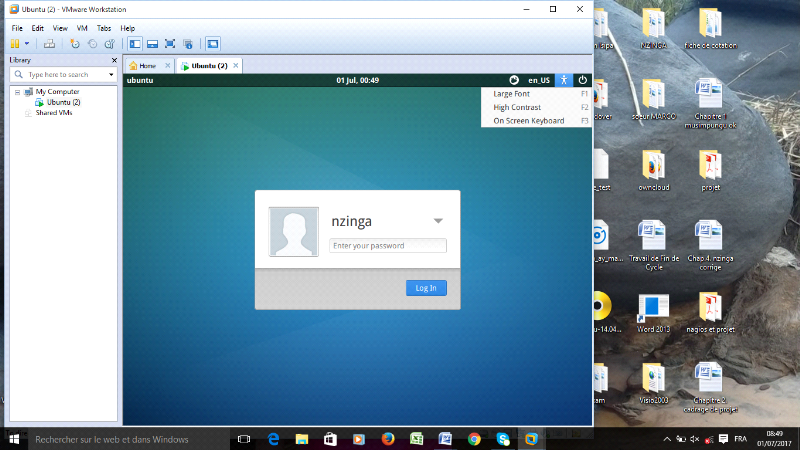
Task: Turn on the On Screen Keyboard
Action: pyautogui.click(x=528, y=121)
